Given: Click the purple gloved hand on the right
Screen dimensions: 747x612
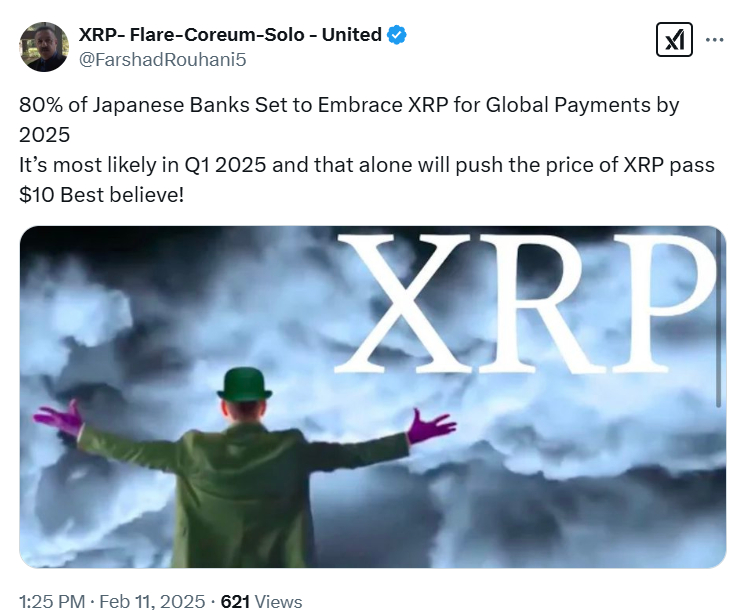Looking at the screenshot, I should coord(431,425).
